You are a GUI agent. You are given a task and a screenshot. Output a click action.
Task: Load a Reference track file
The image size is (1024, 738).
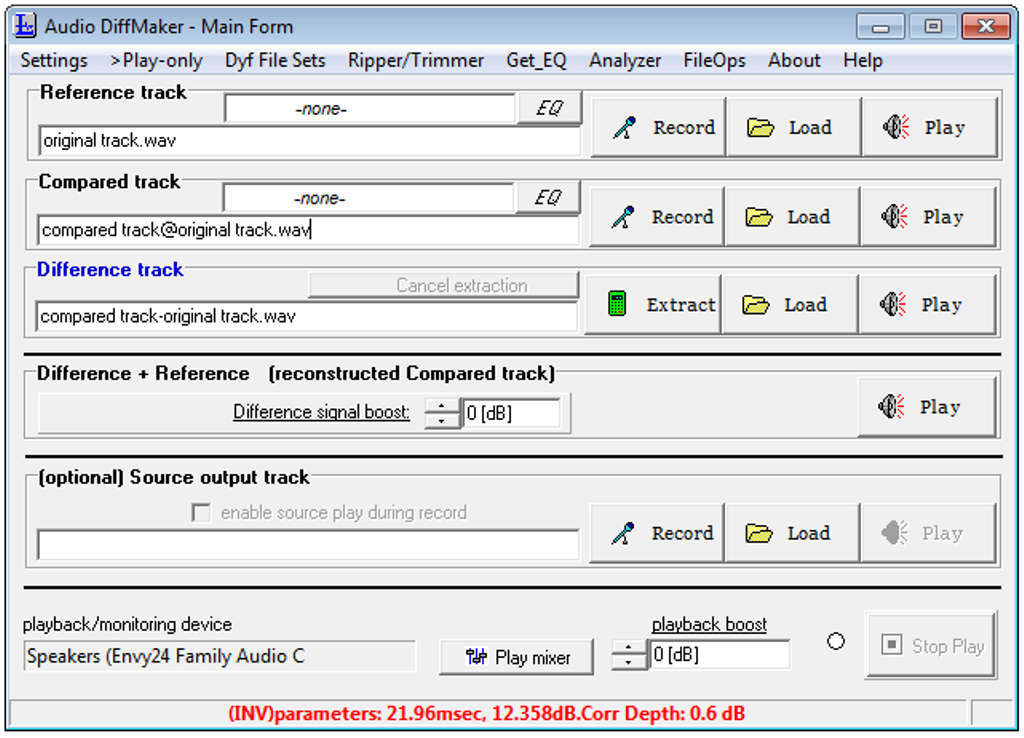(x=794, y=128)
